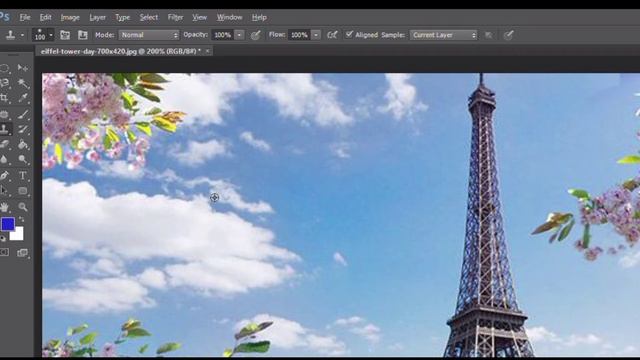
Task: Open the View menu
Action: [x=200, y=18]
